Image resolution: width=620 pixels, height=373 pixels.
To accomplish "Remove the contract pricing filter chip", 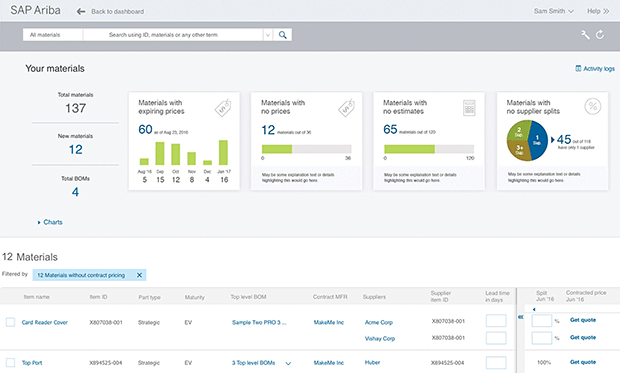I will click(139, 275).
